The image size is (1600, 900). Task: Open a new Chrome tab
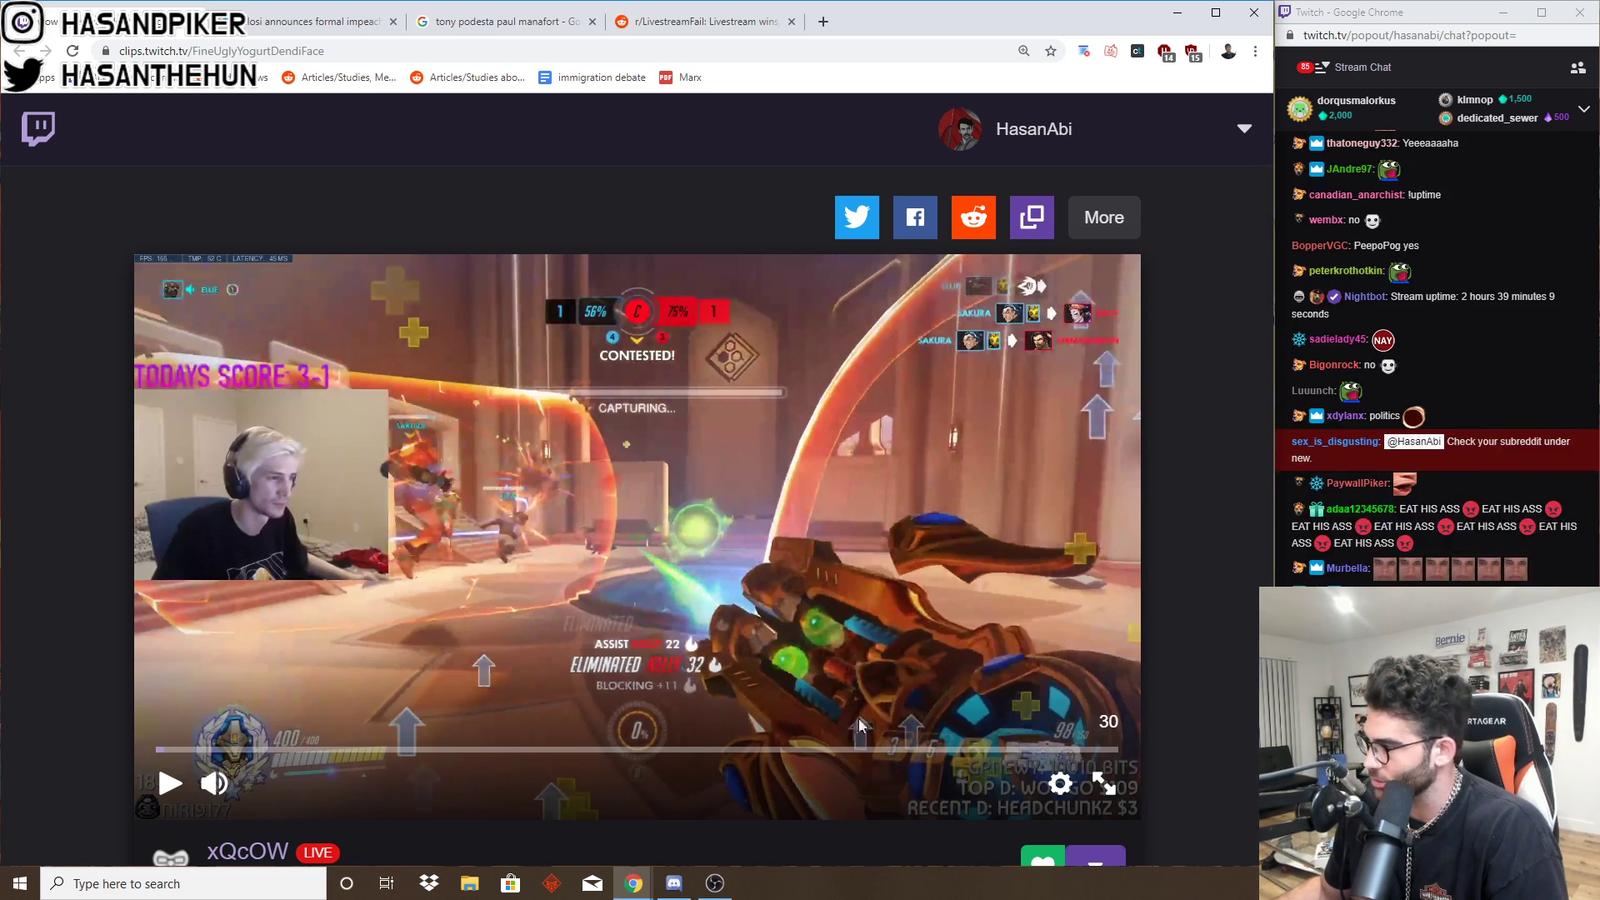click(x=823, y=21)
